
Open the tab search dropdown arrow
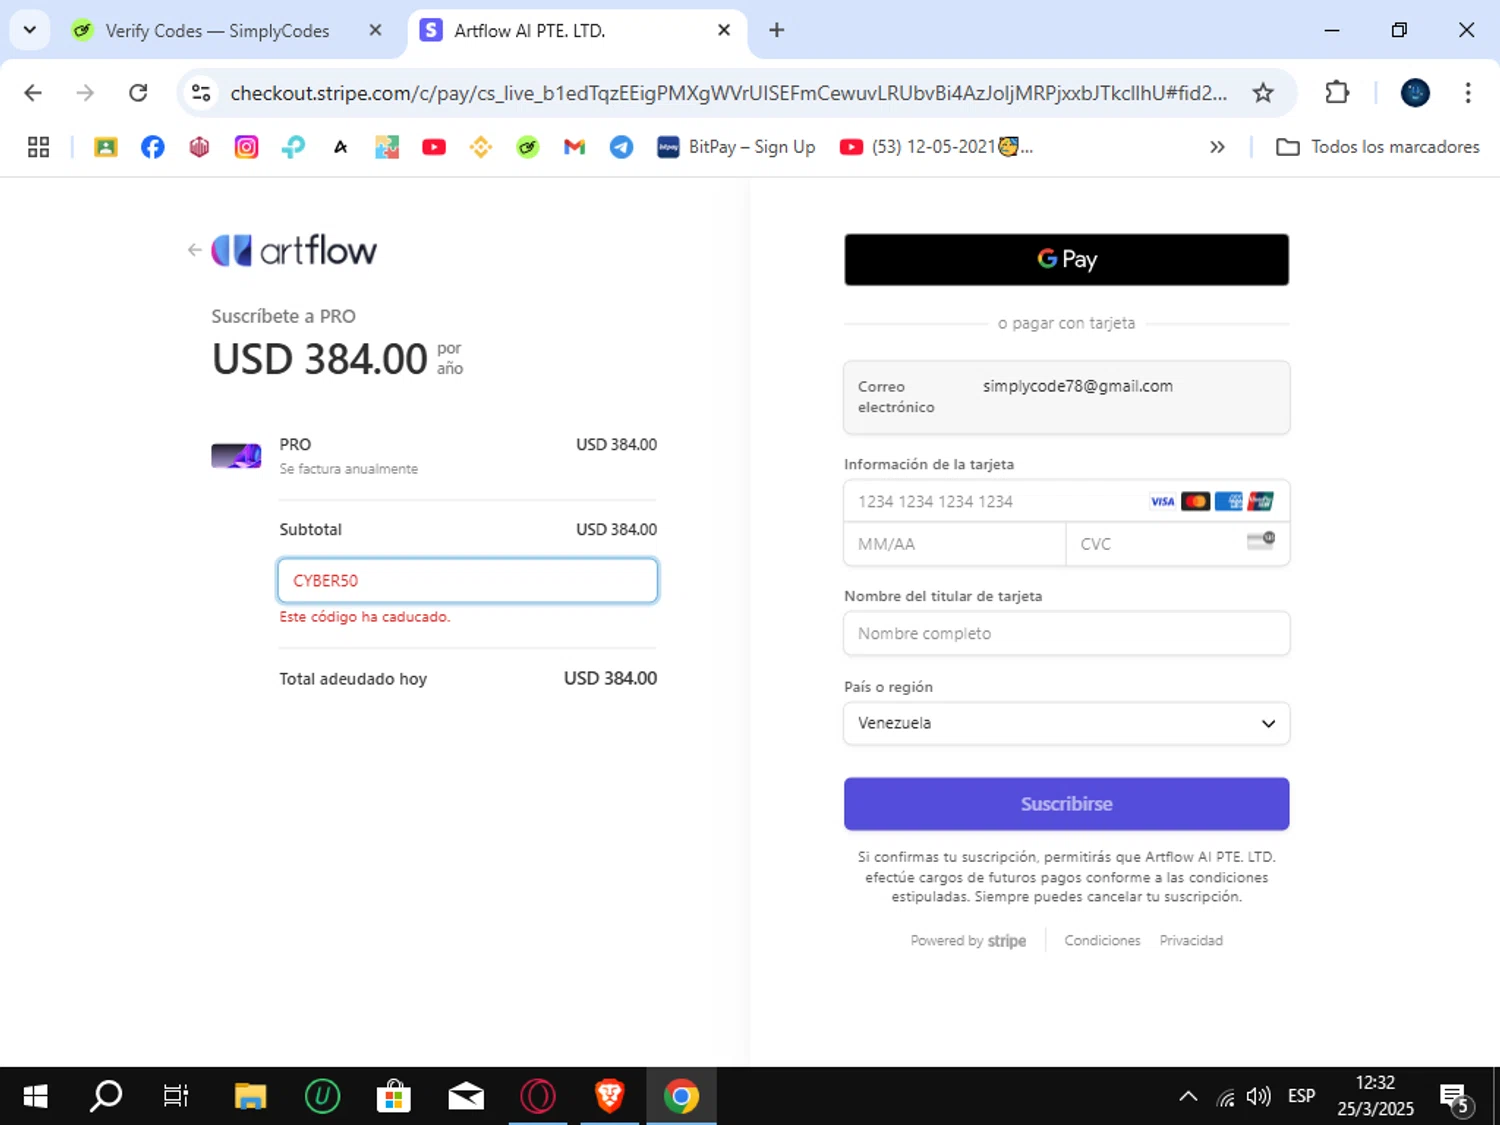tap(30, 30)
